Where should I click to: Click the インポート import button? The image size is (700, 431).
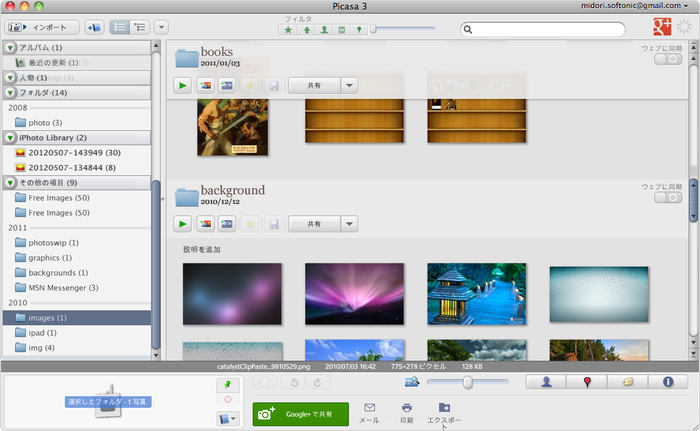[42, 27]
